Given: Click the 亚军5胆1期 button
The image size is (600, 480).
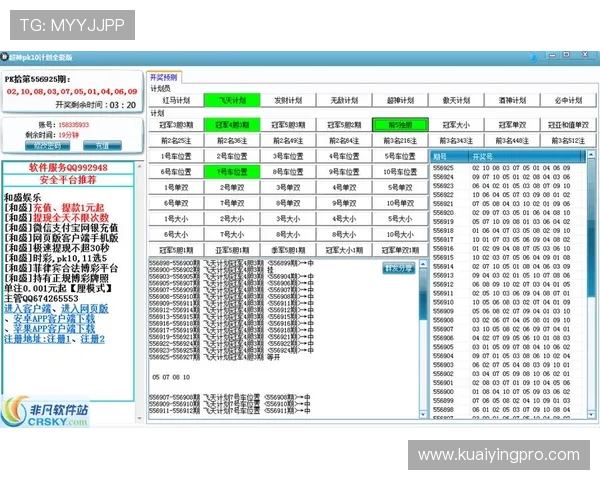Looking at the screenshot, I should (x=232, y=250).
